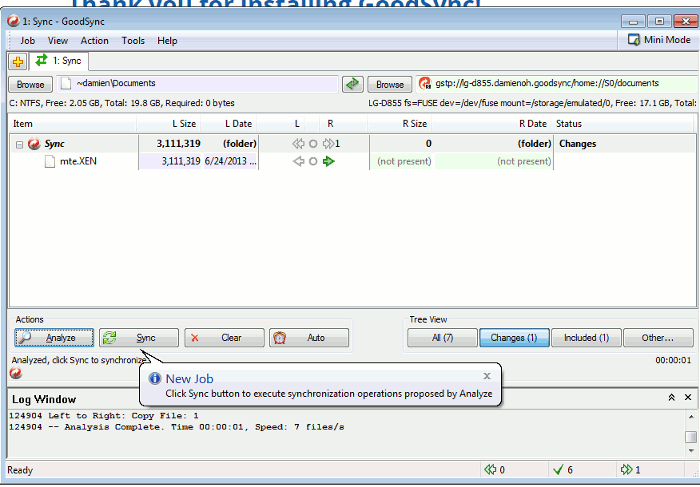Click the GoodSync icon below Analyzed status text
This screenshot has height=487, width=700.
(16, 373)
